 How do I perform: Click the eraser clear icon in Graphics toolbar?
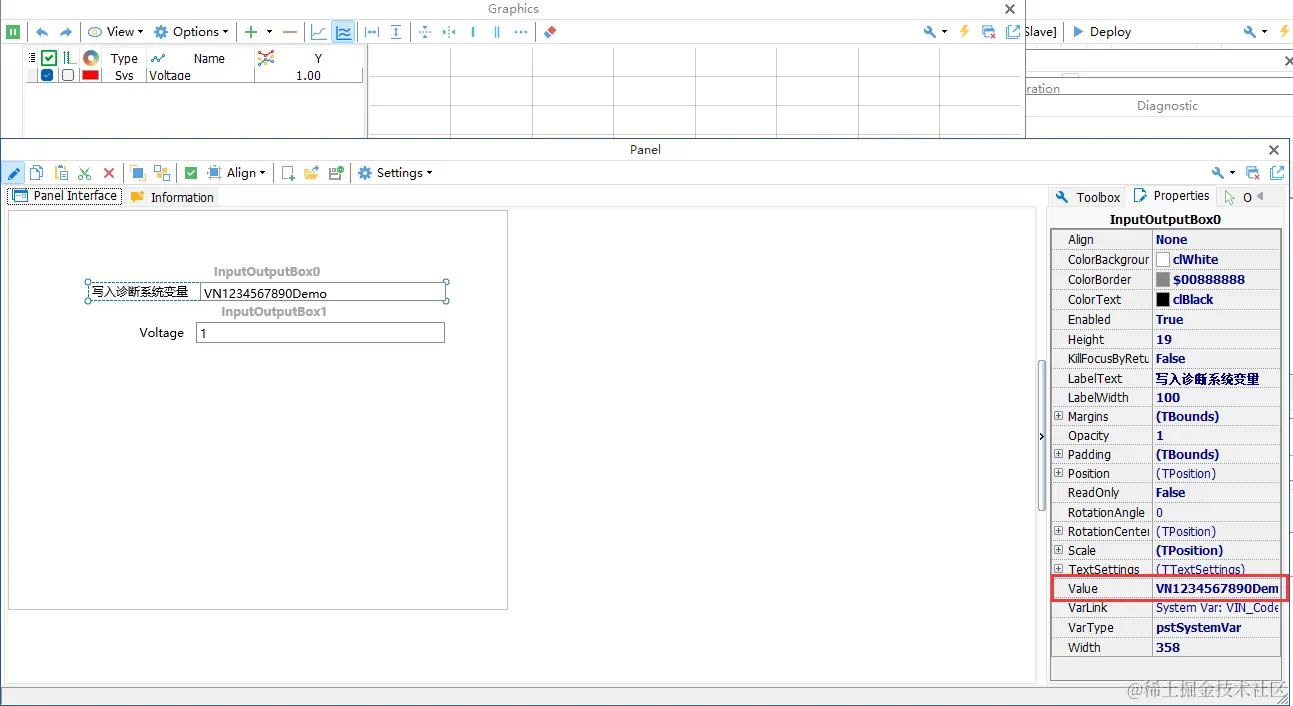[549, 32]
